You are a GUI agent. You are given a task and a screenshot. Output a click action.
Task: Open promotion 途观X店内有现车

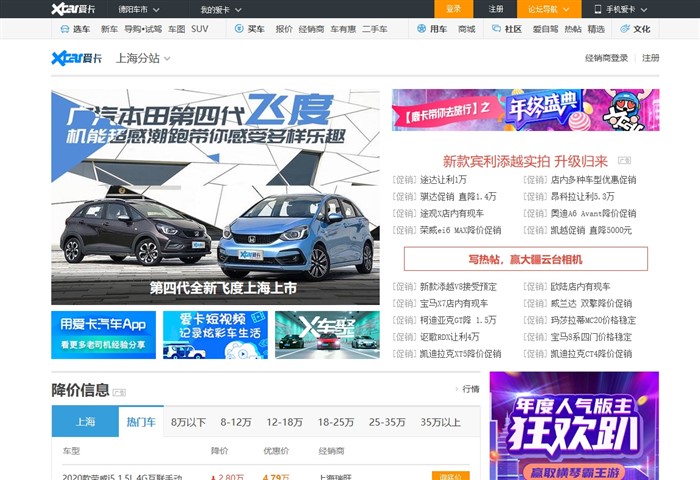point(451,213)
